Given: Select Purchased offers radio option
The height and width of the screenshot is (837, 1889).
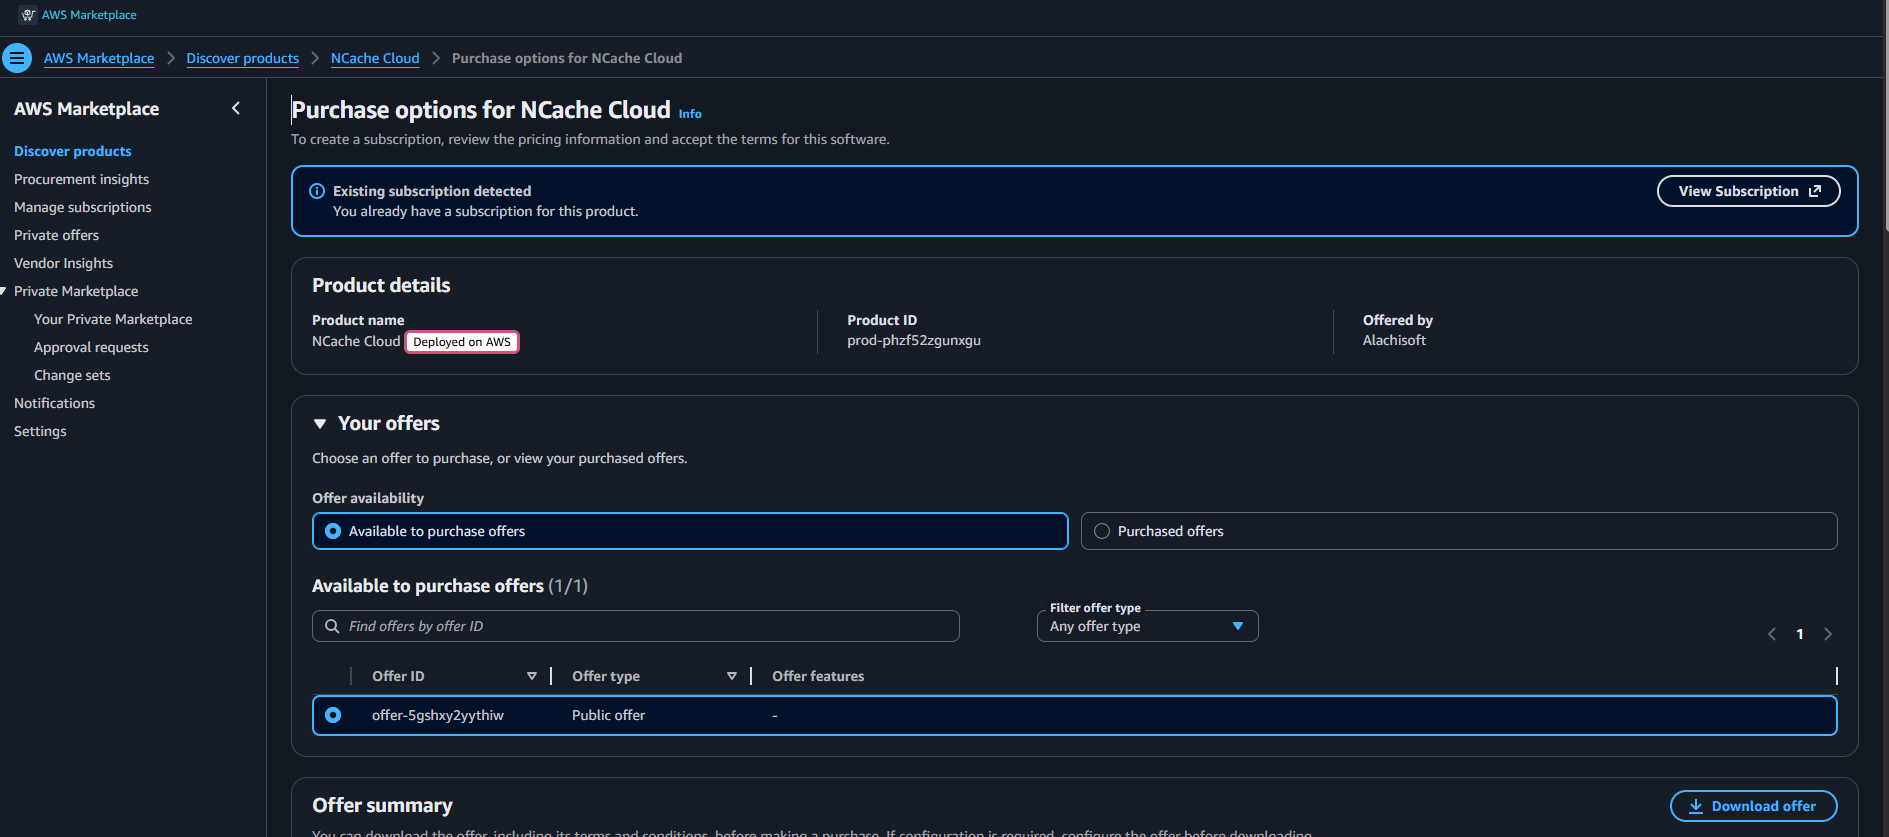Looking at the screenshot, I should coord(1102,531).
